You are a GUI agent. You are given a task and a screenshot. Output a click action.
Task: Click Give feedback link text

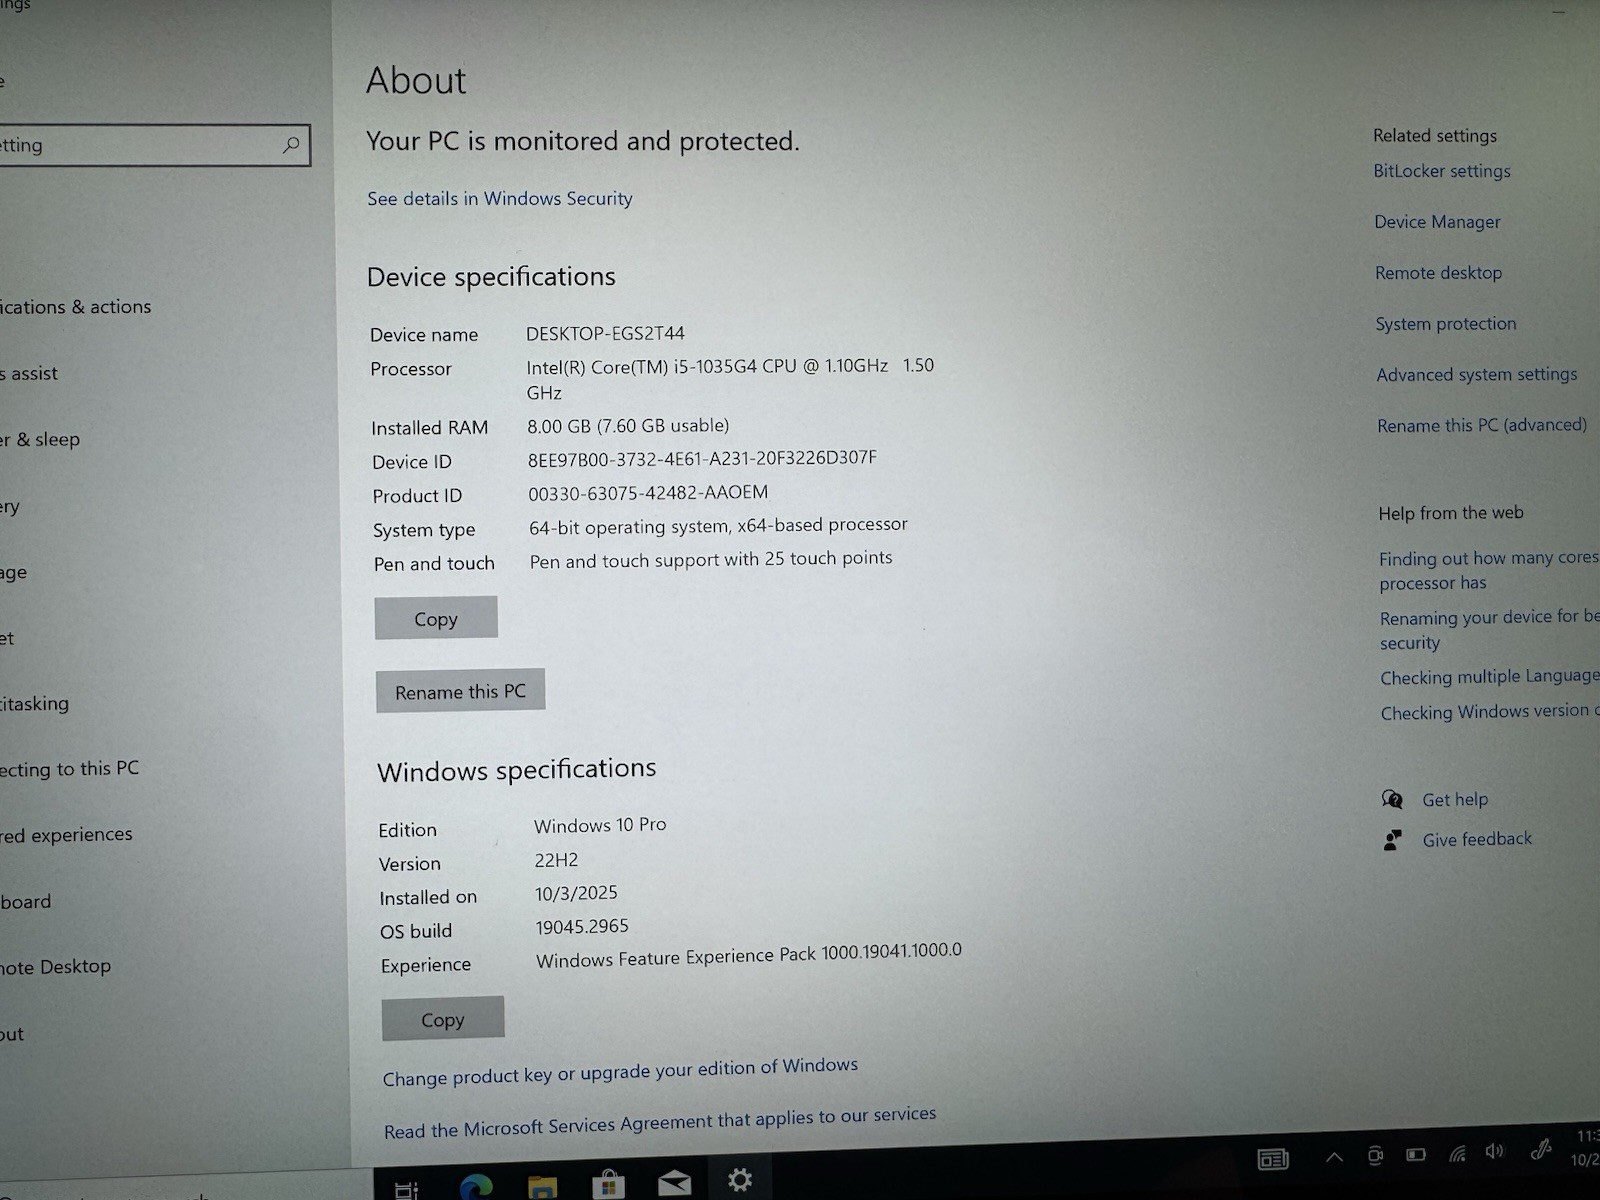(x=1477, y=839)
